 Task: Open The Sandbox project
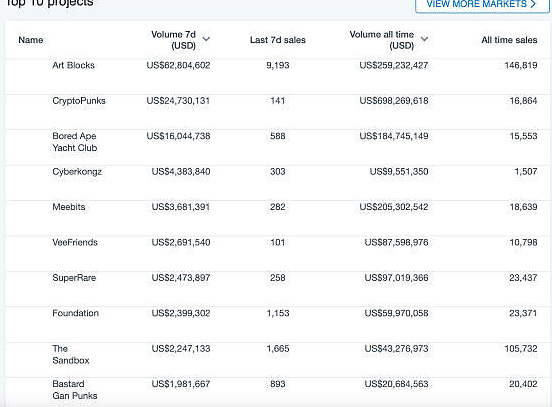tap(71, 355)
